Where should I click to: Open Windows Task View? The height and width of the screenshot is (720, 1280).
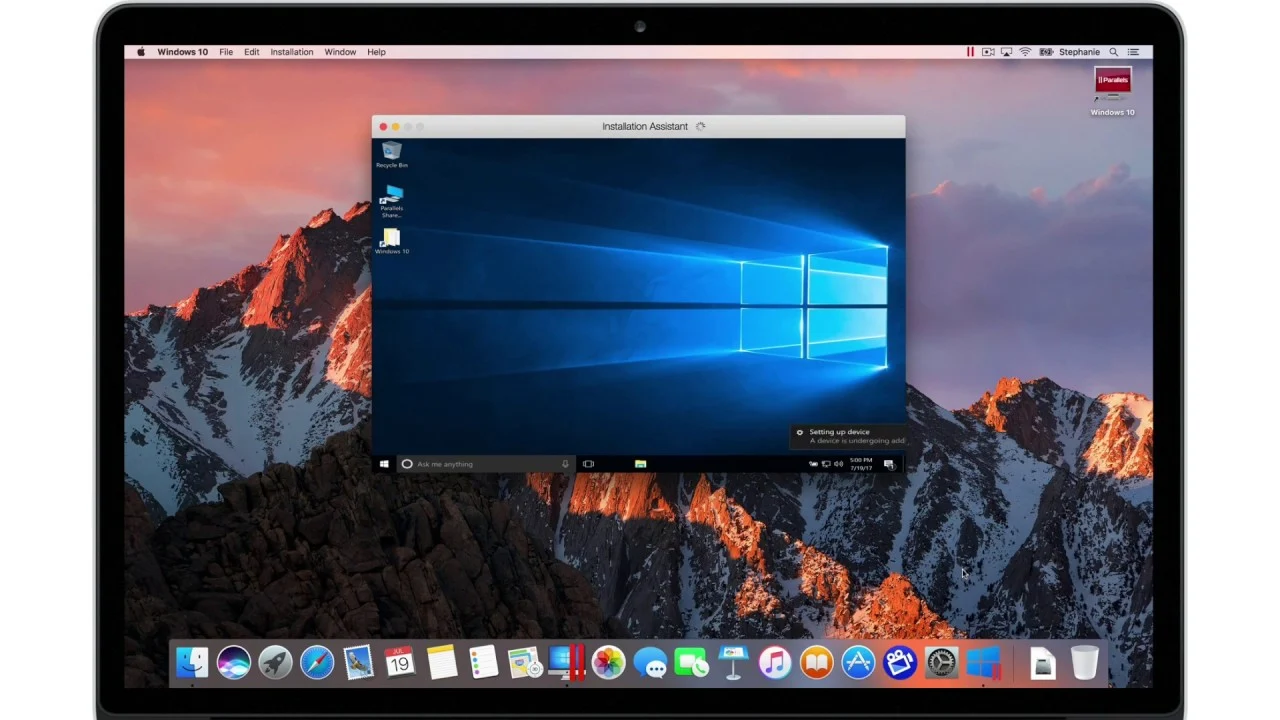pyautogui.click(x=588, y=464)
